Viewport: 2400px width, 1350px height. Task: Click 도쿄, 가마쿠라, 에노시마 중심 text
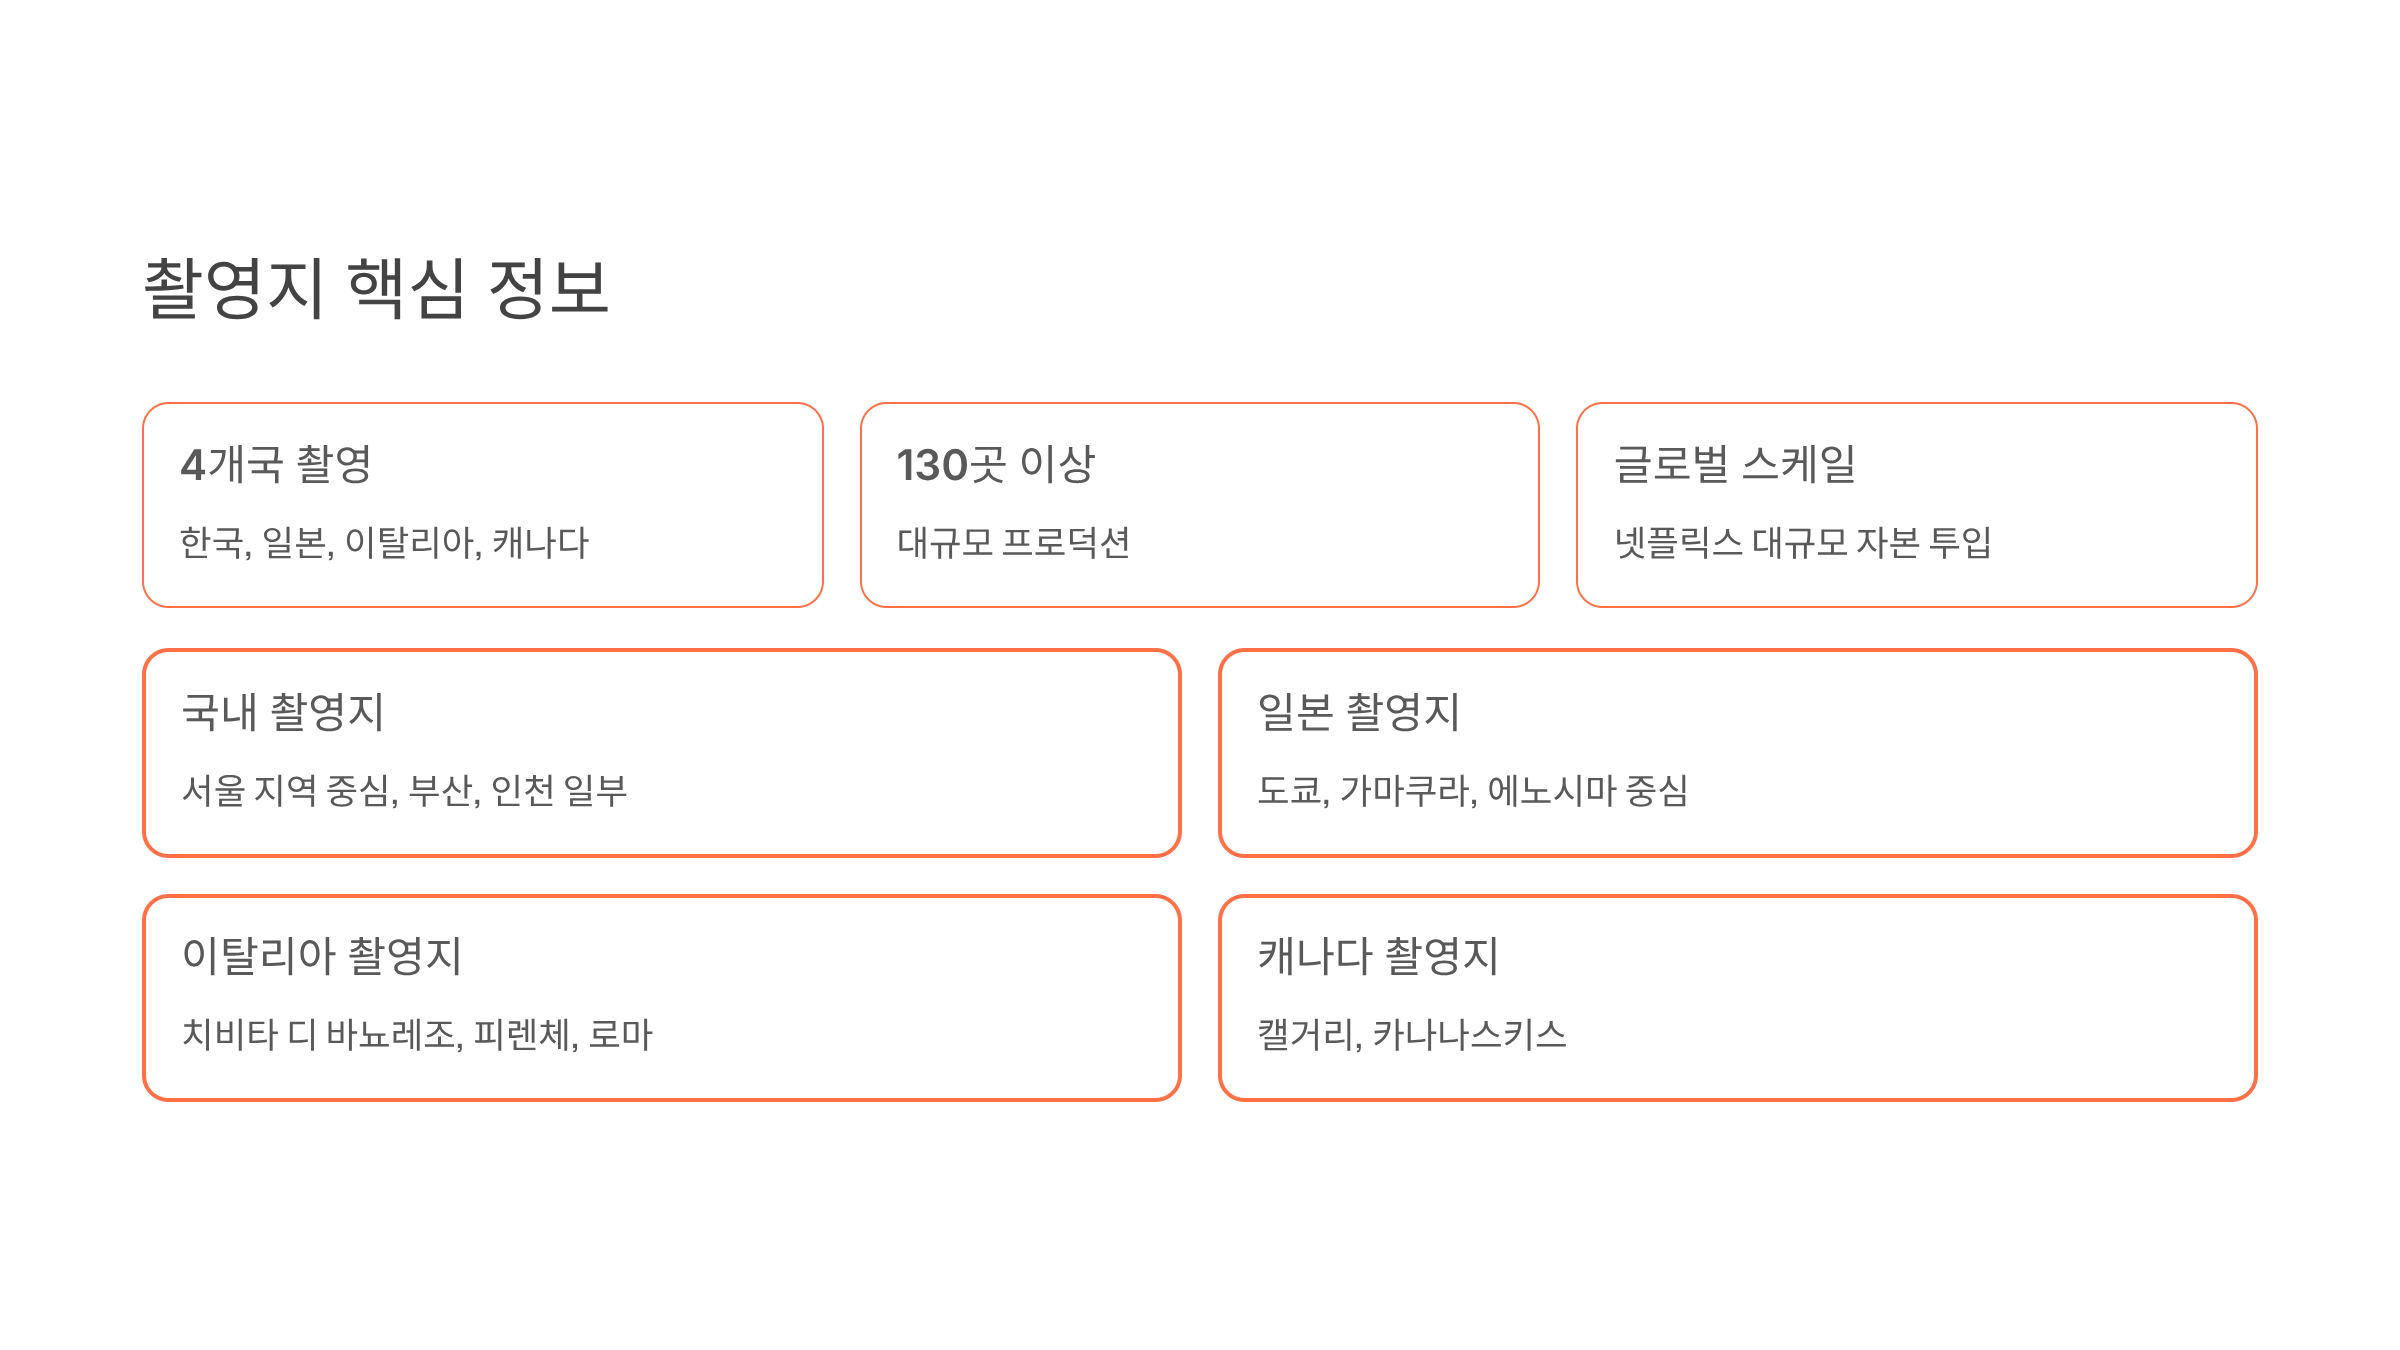point(1473,790)
